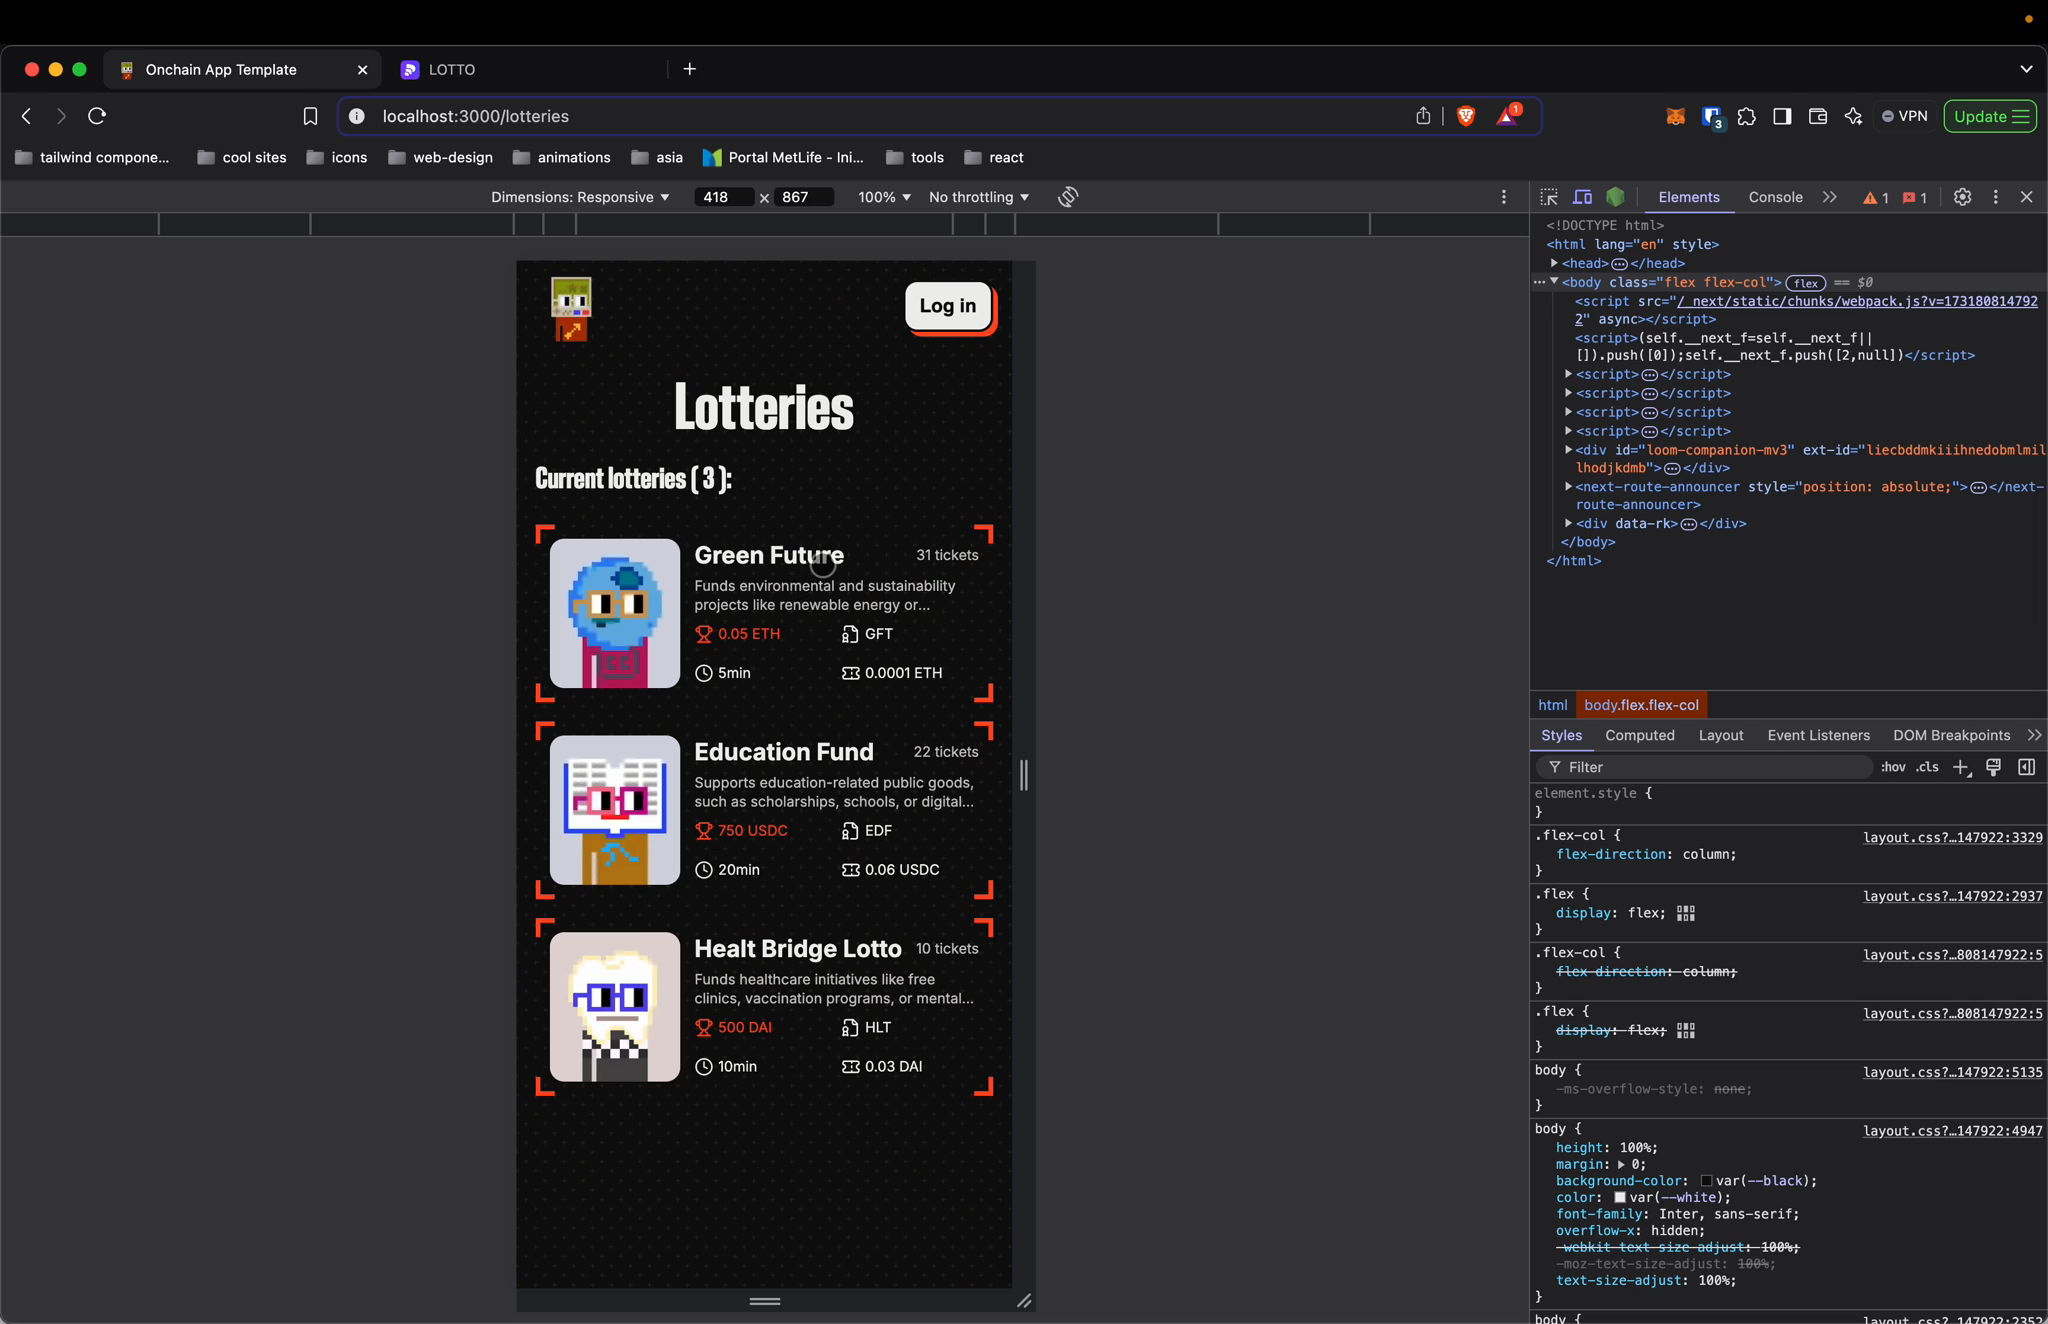This screenshot has height=1324, width=2048.
Task: Open Brave Shields lion icon
Action: click(1466, 116)
